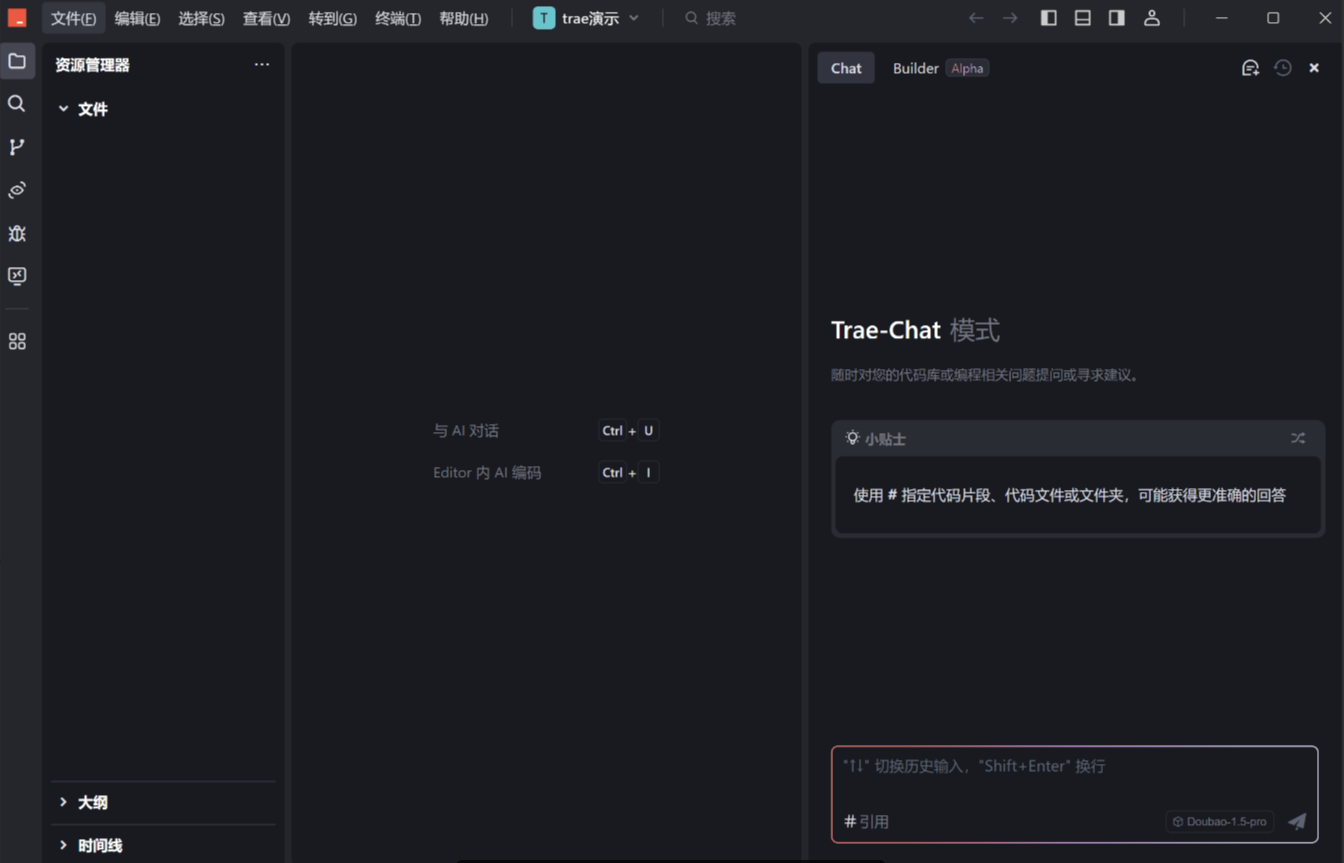This screenshot has height=863, width=1344.
Task: Toggle the primary sidebar layout icon
Action: pos(1049,18)
